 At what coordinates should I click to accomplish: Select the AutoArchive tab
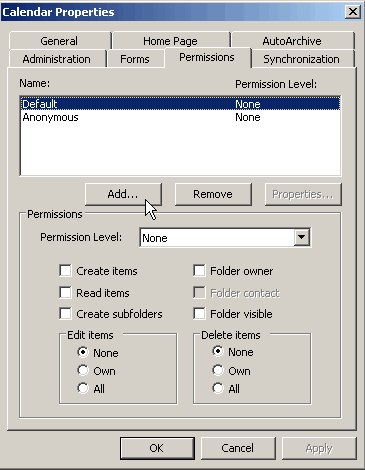pyautogui.click(x=293, y=41)
